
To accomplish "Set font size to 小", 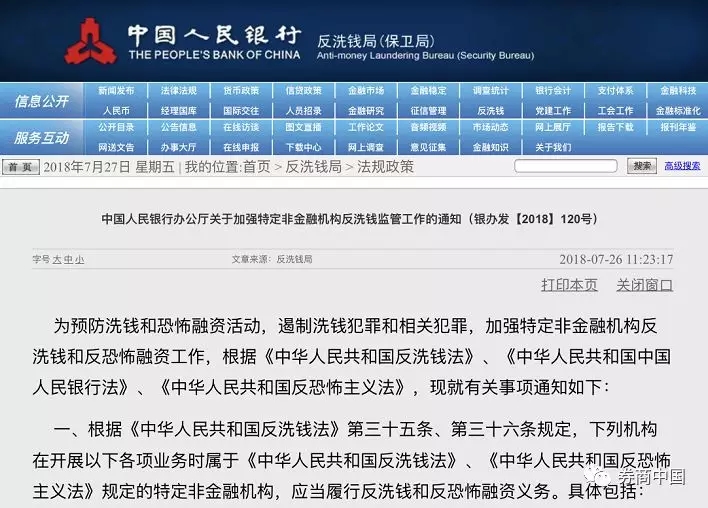I will coord(79,260).
